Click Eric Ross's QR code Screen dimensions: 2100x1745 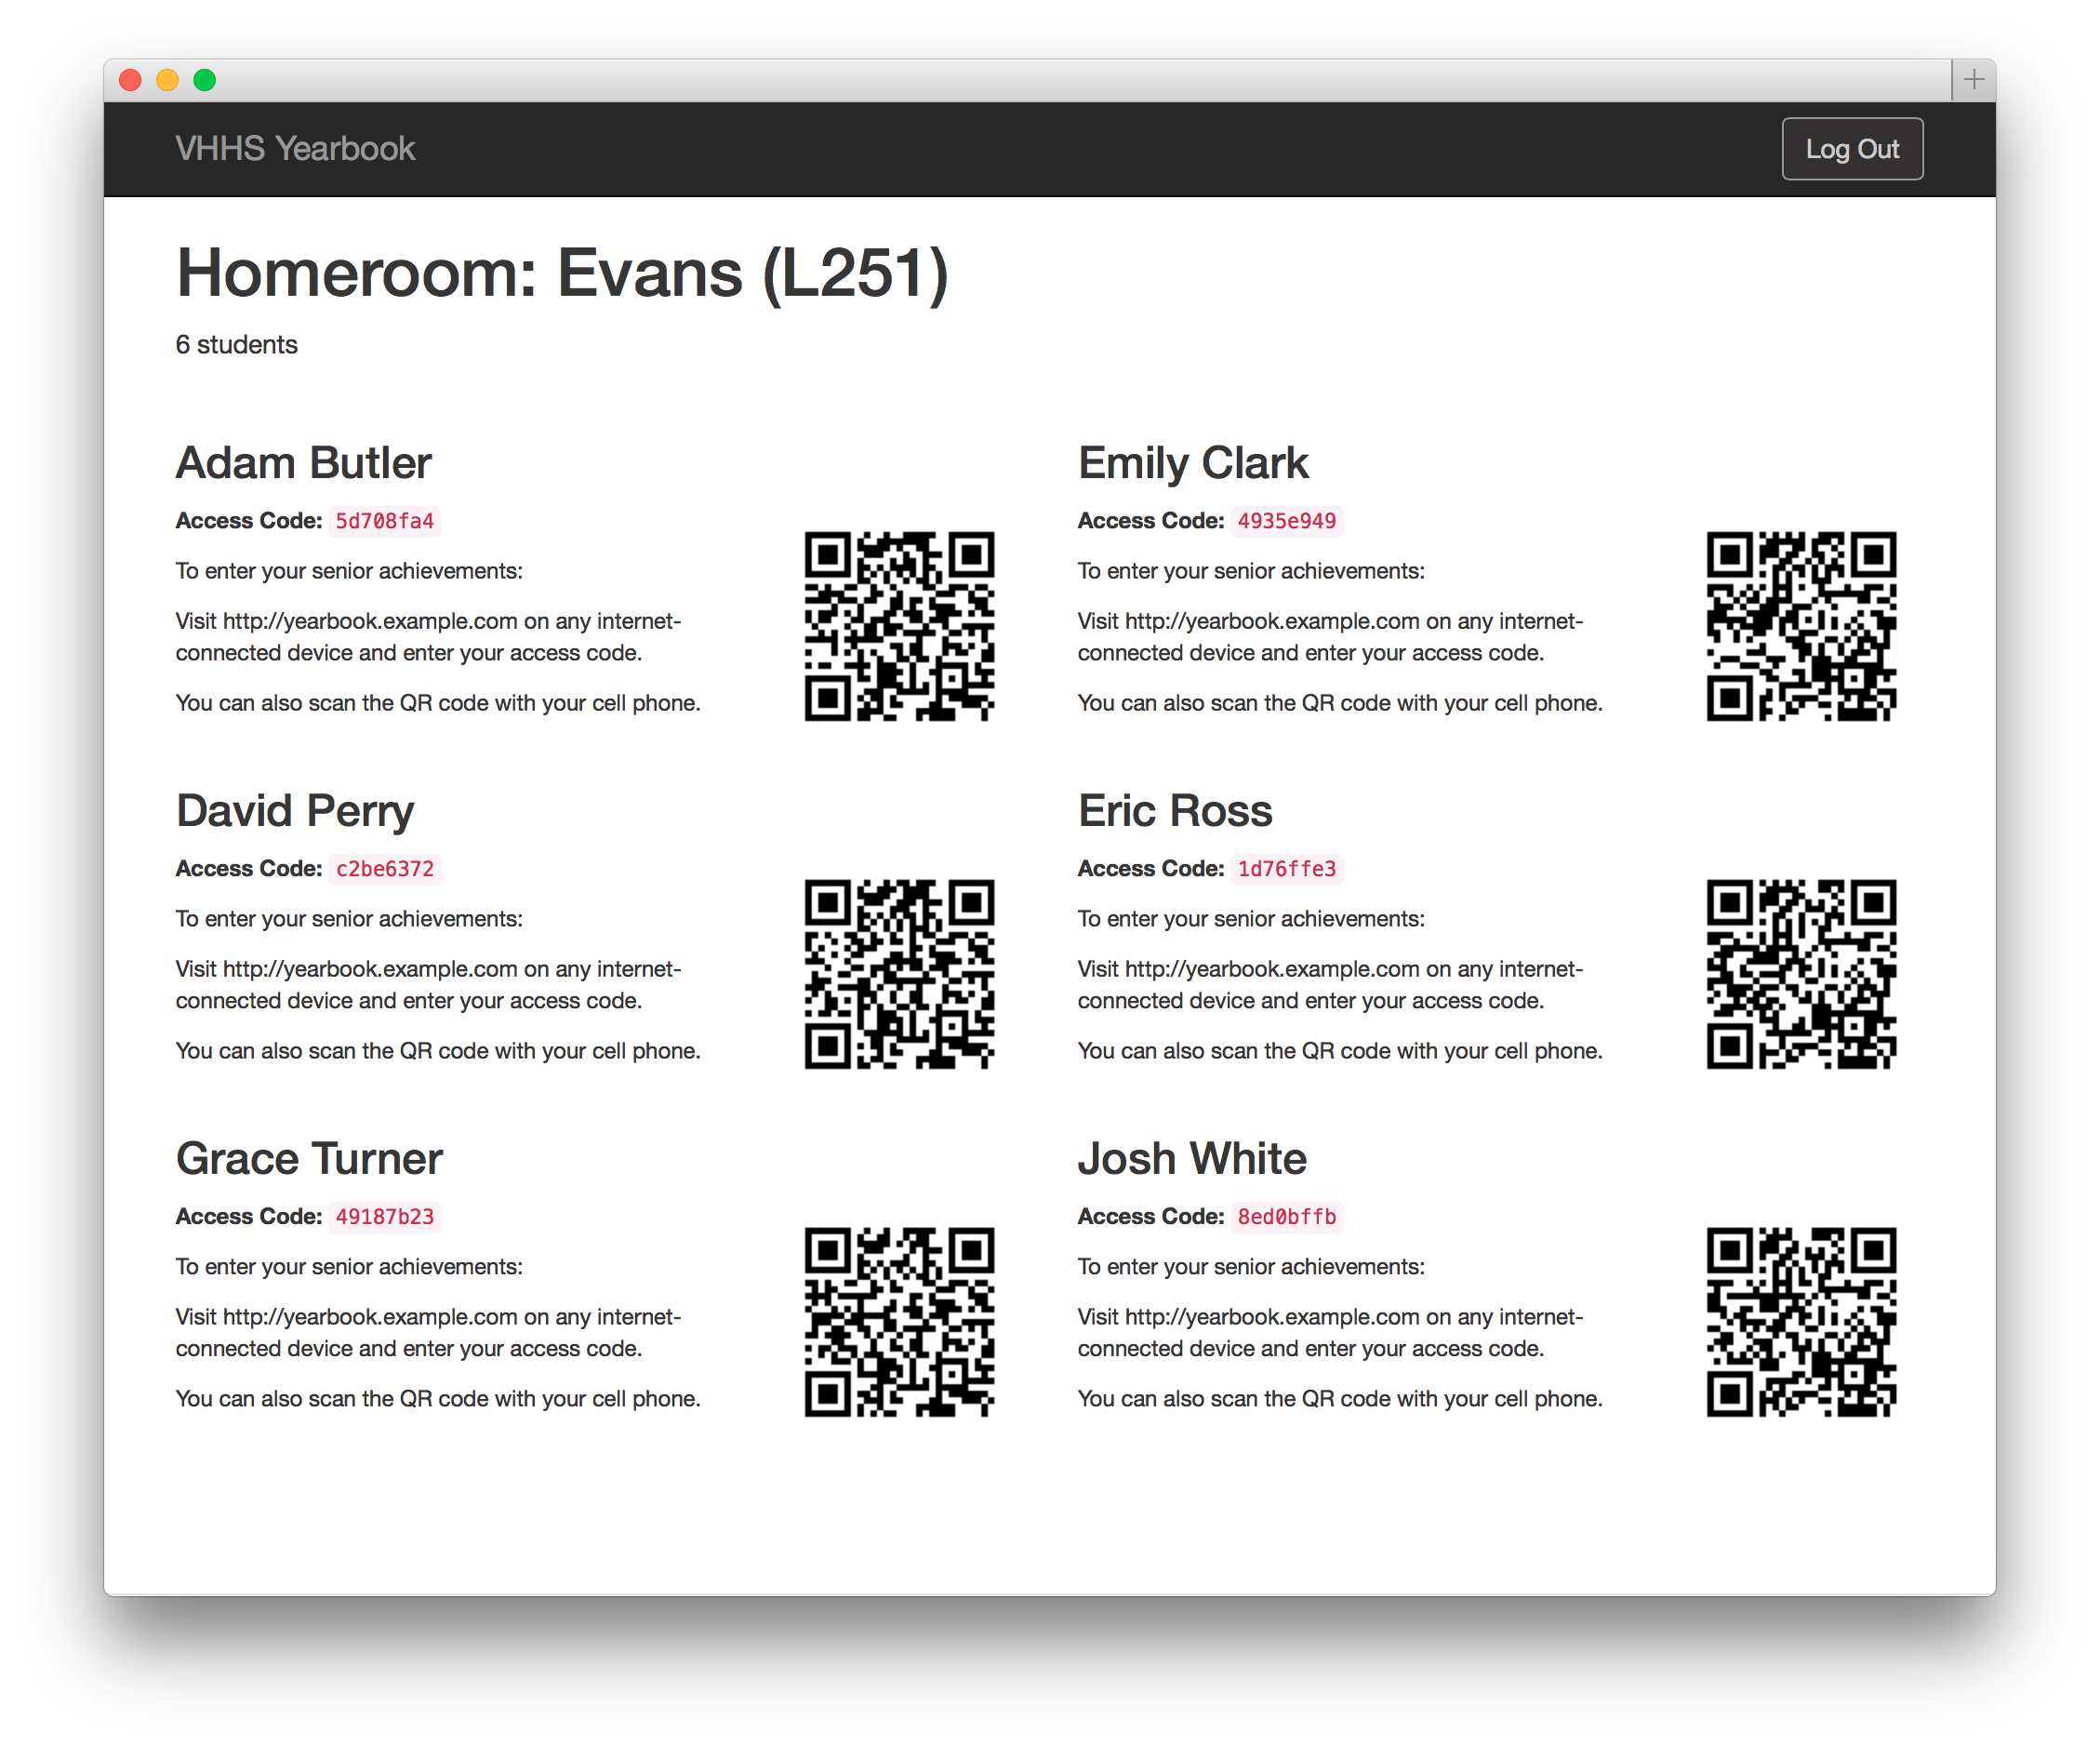tap(1801, 974)
